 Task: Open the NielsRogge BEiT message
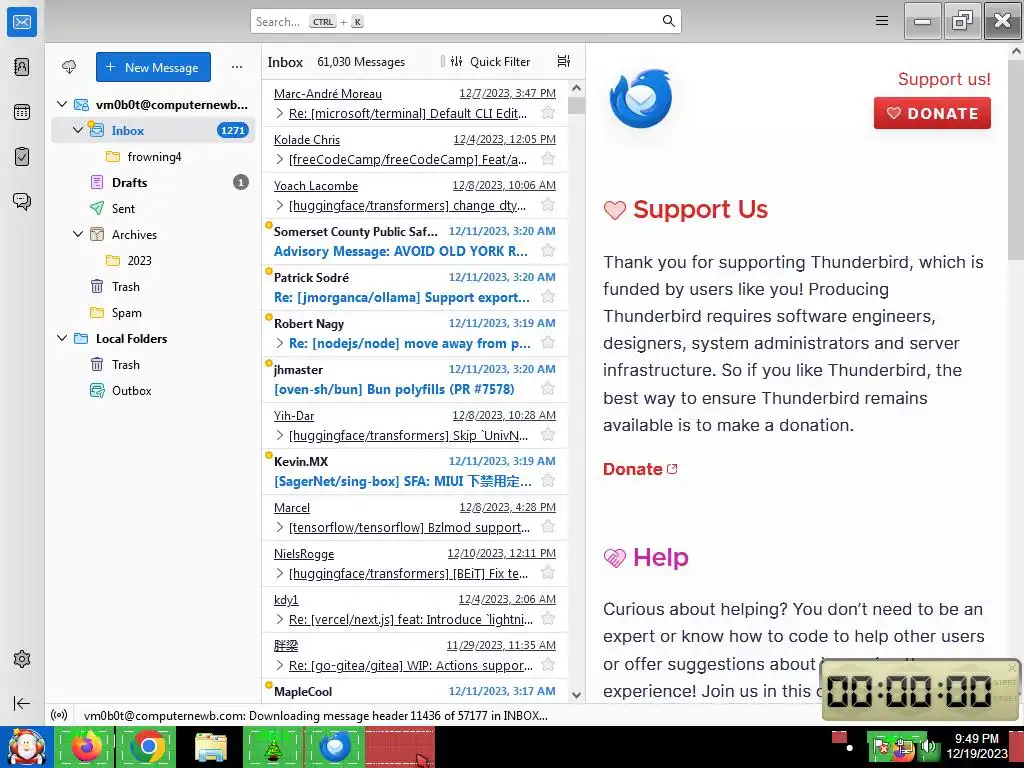pos(415,564)
